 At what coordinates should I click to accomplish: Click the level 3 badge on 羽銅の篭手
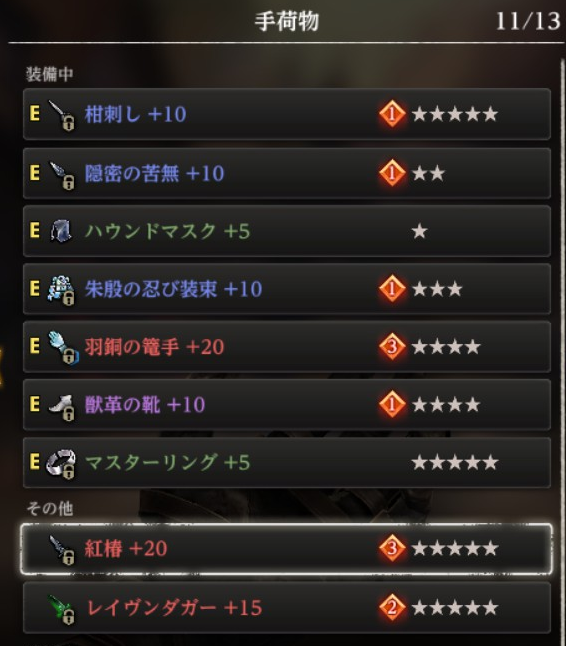pyautogui.click(x=392, y=346)
